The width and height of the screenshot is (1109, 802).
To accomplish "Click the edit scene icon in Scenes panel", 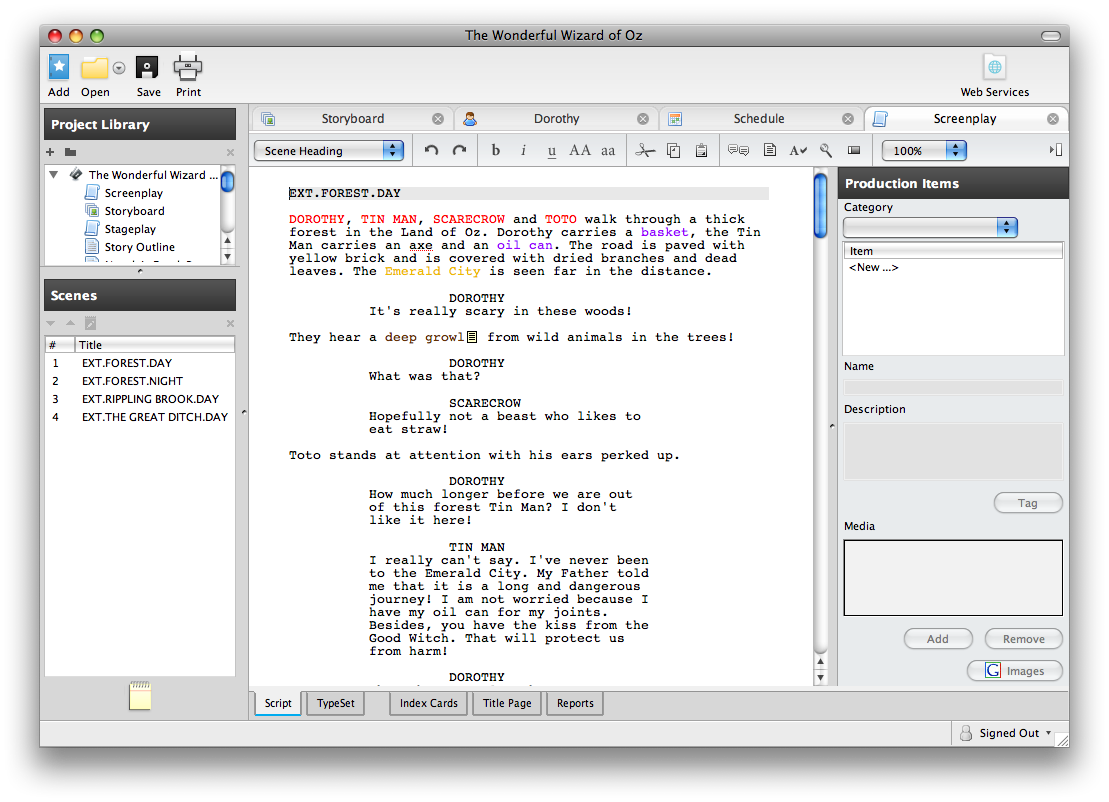I will 91,323.
